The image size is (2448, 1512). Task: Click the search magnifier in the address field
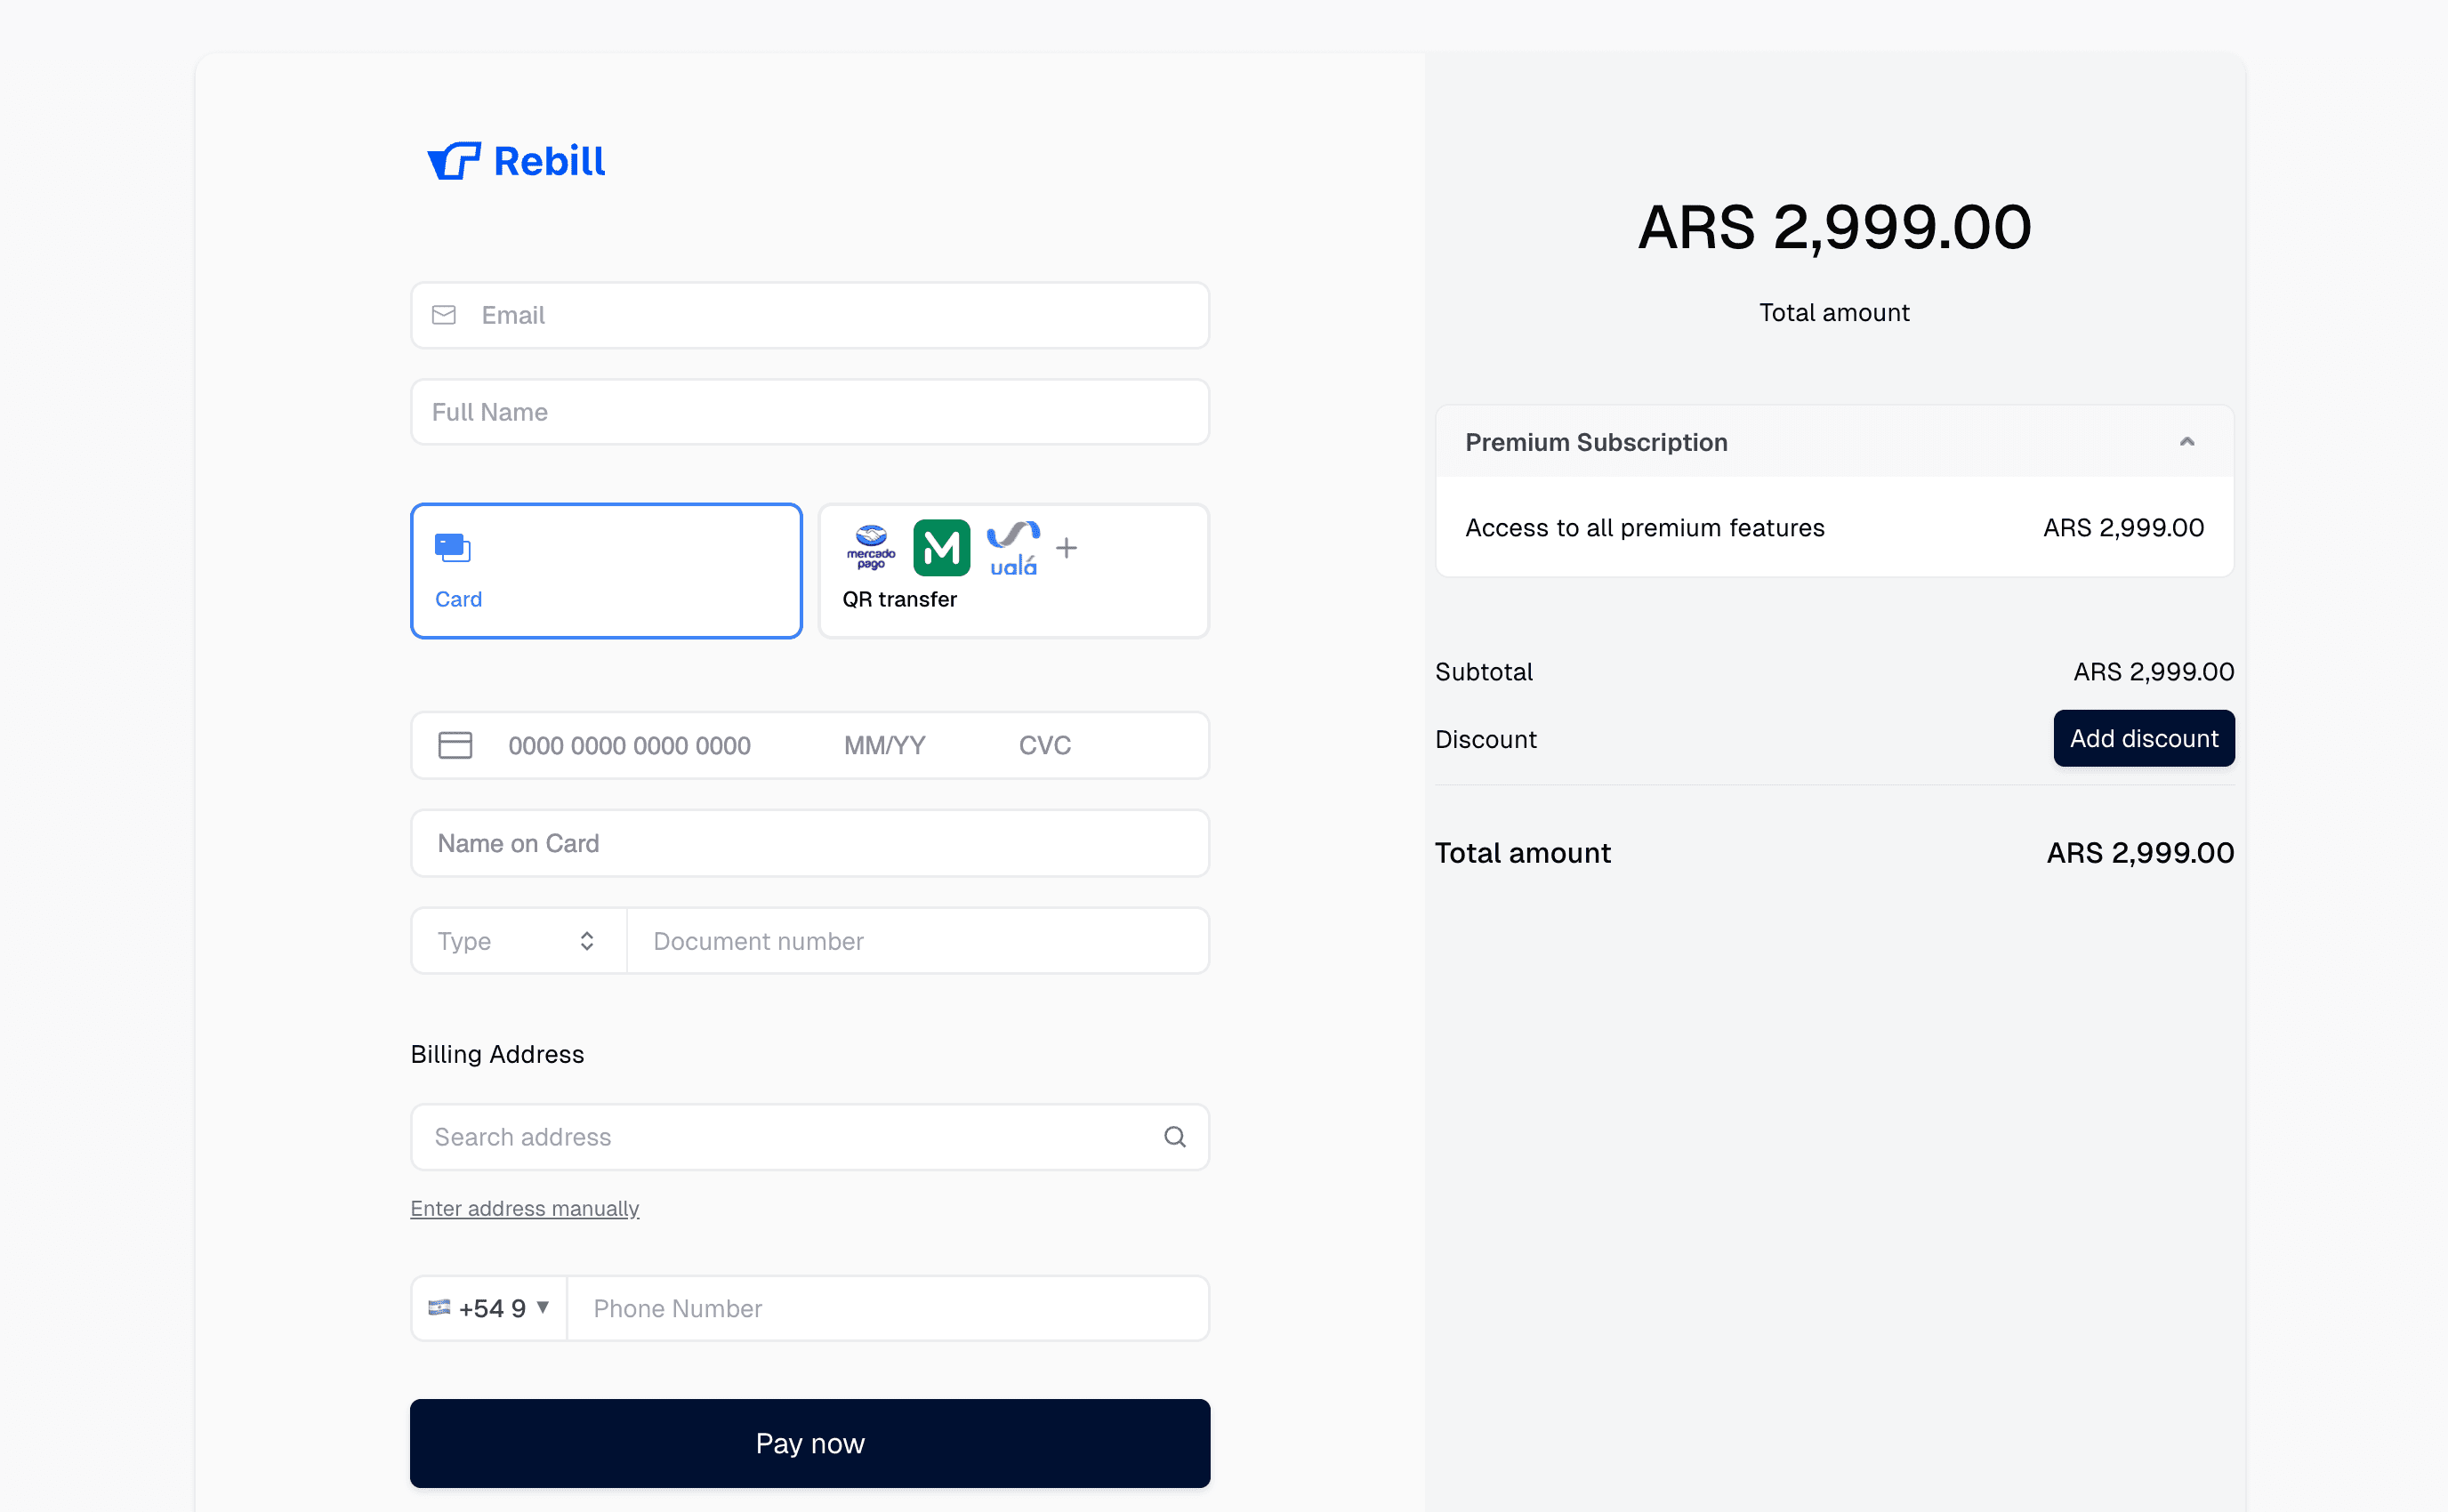click(x=1174, y=1137)
